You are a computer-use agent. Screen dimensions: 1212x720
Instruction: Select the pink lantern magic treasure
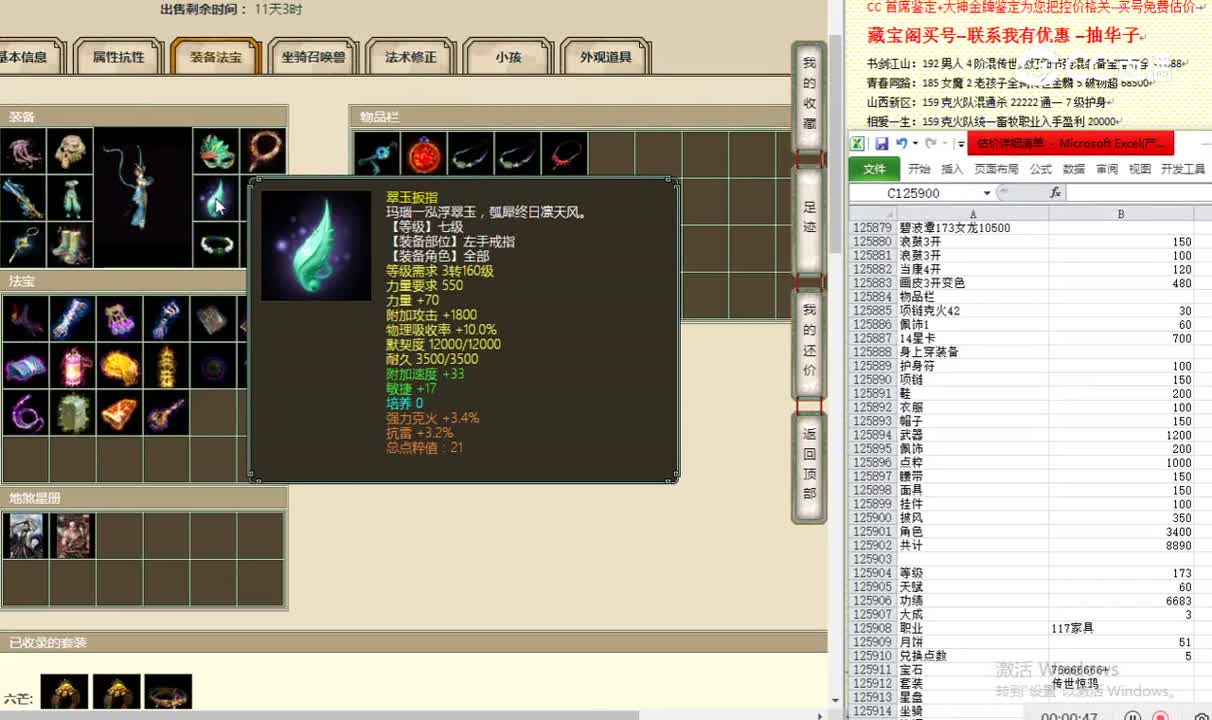[72, 366]
